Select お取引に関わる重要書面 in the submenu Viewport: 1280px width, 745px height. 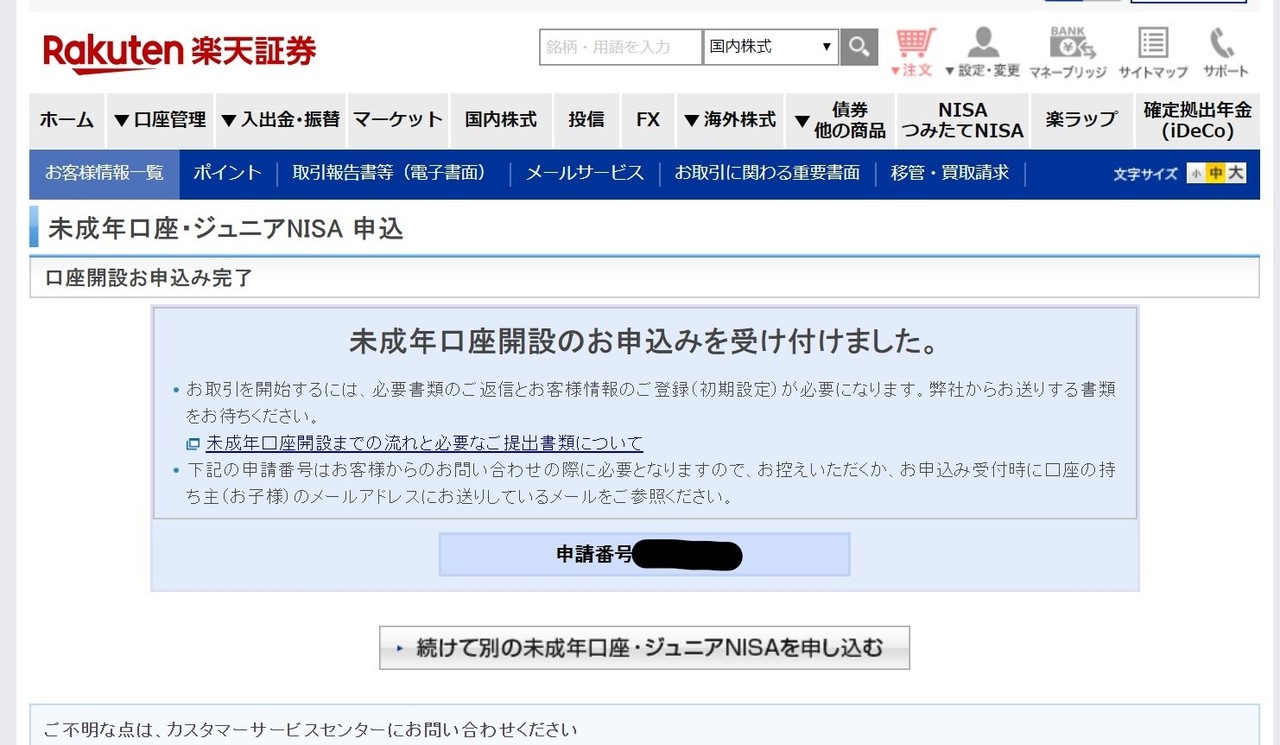767,173
